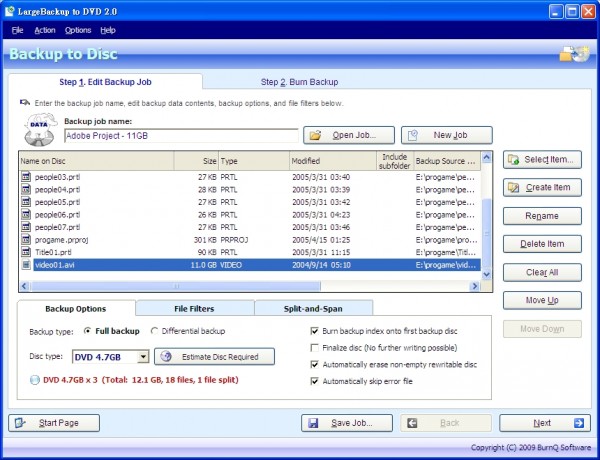This screenshot has height=460, width=600.
Task: Select the Full backup radio option
Action: tap(88, 330)
